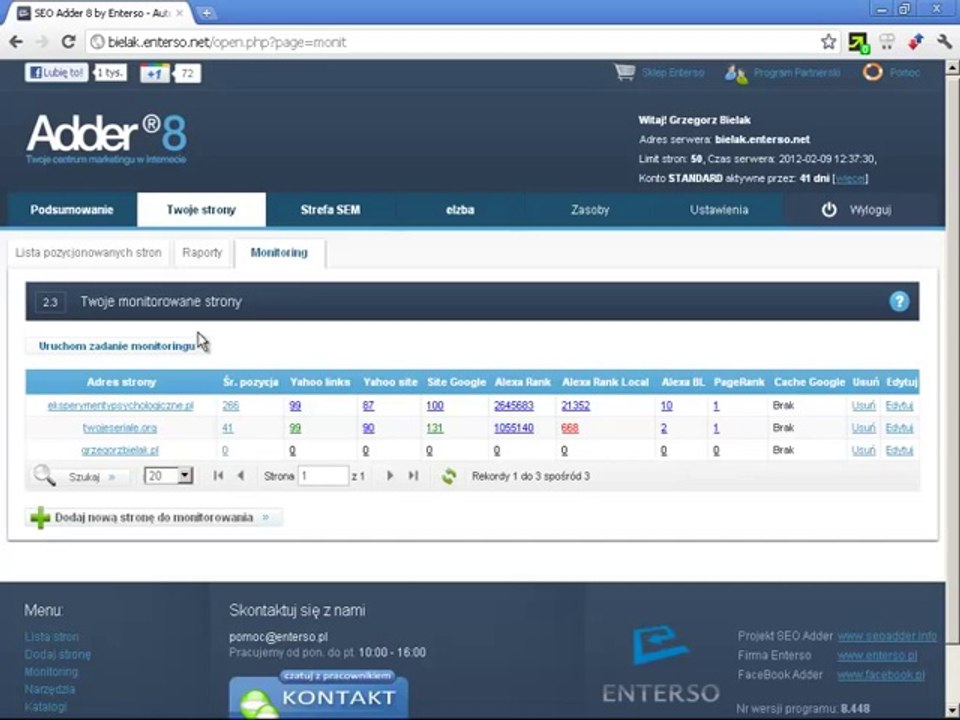Viewport: 960px width, 720px height.
Task: Reload the page with refresh icon
Action: [69, 42]
